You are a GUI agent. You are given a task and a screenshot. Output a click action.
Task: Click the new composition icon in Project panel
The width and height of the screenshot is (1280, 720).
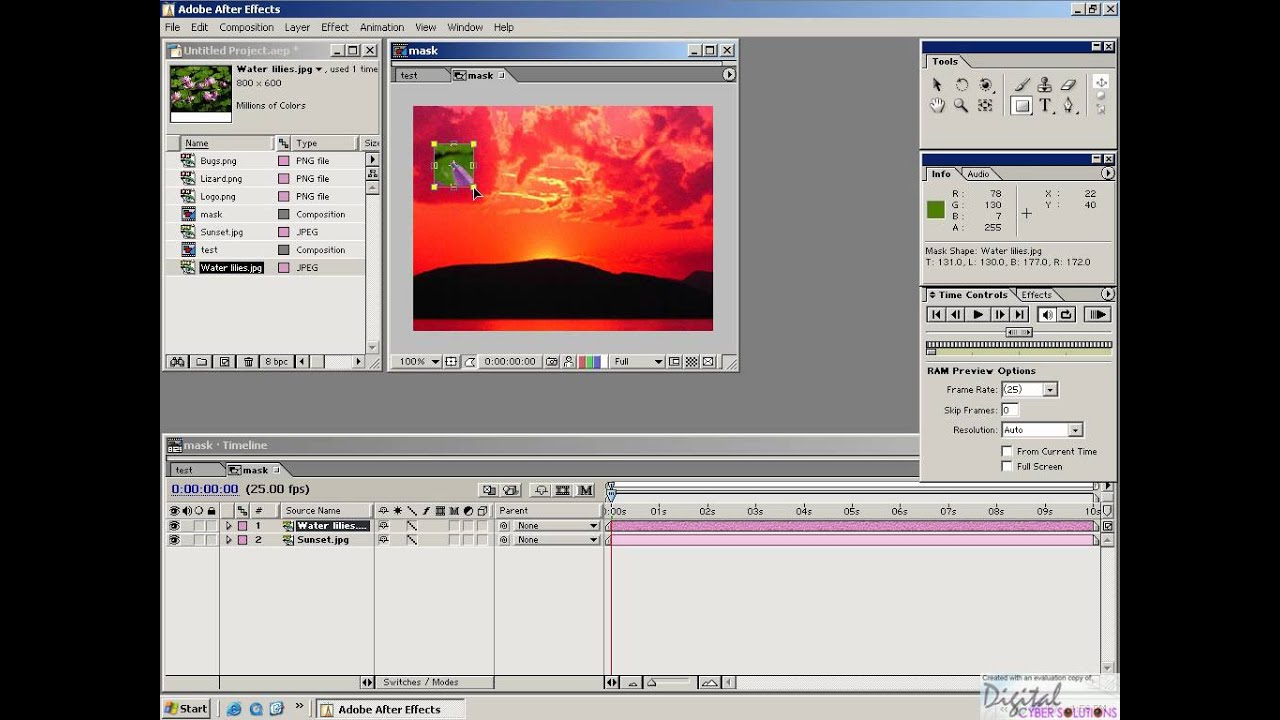pyautogui.click(x=225, y=362)
